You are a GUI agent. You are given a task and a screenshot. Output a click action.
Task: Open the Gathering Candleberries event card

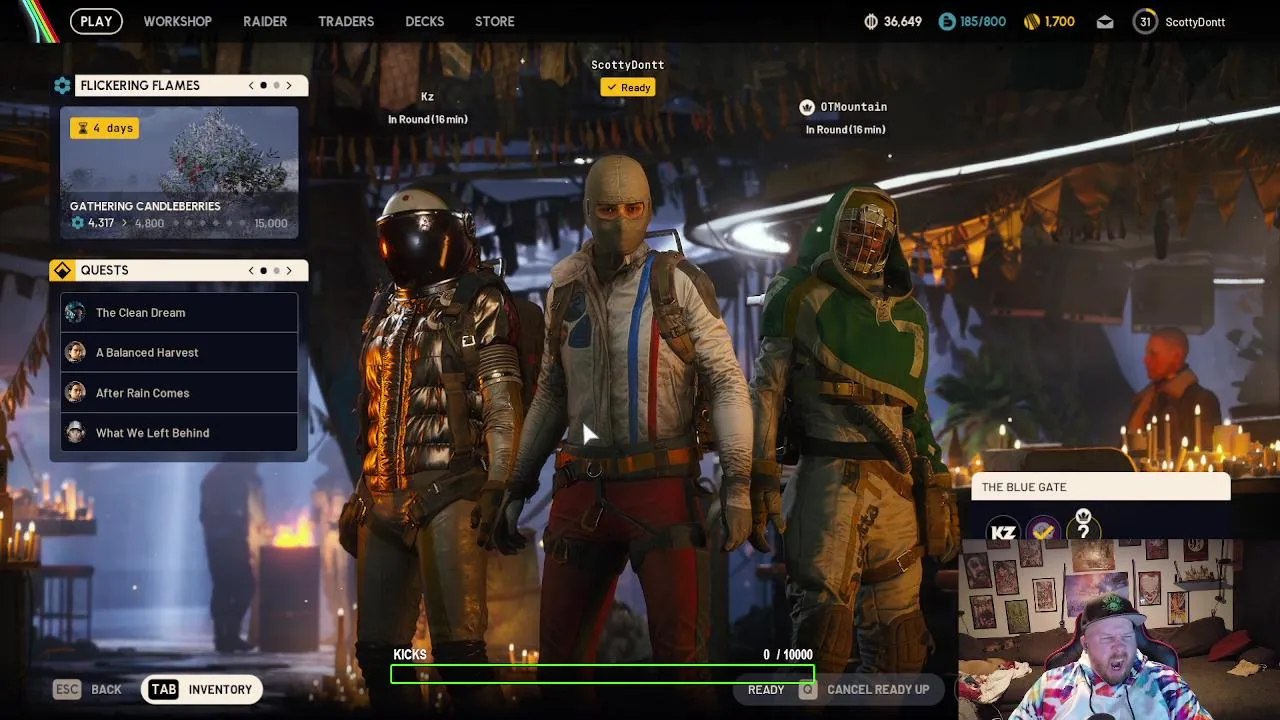[179, 172]
